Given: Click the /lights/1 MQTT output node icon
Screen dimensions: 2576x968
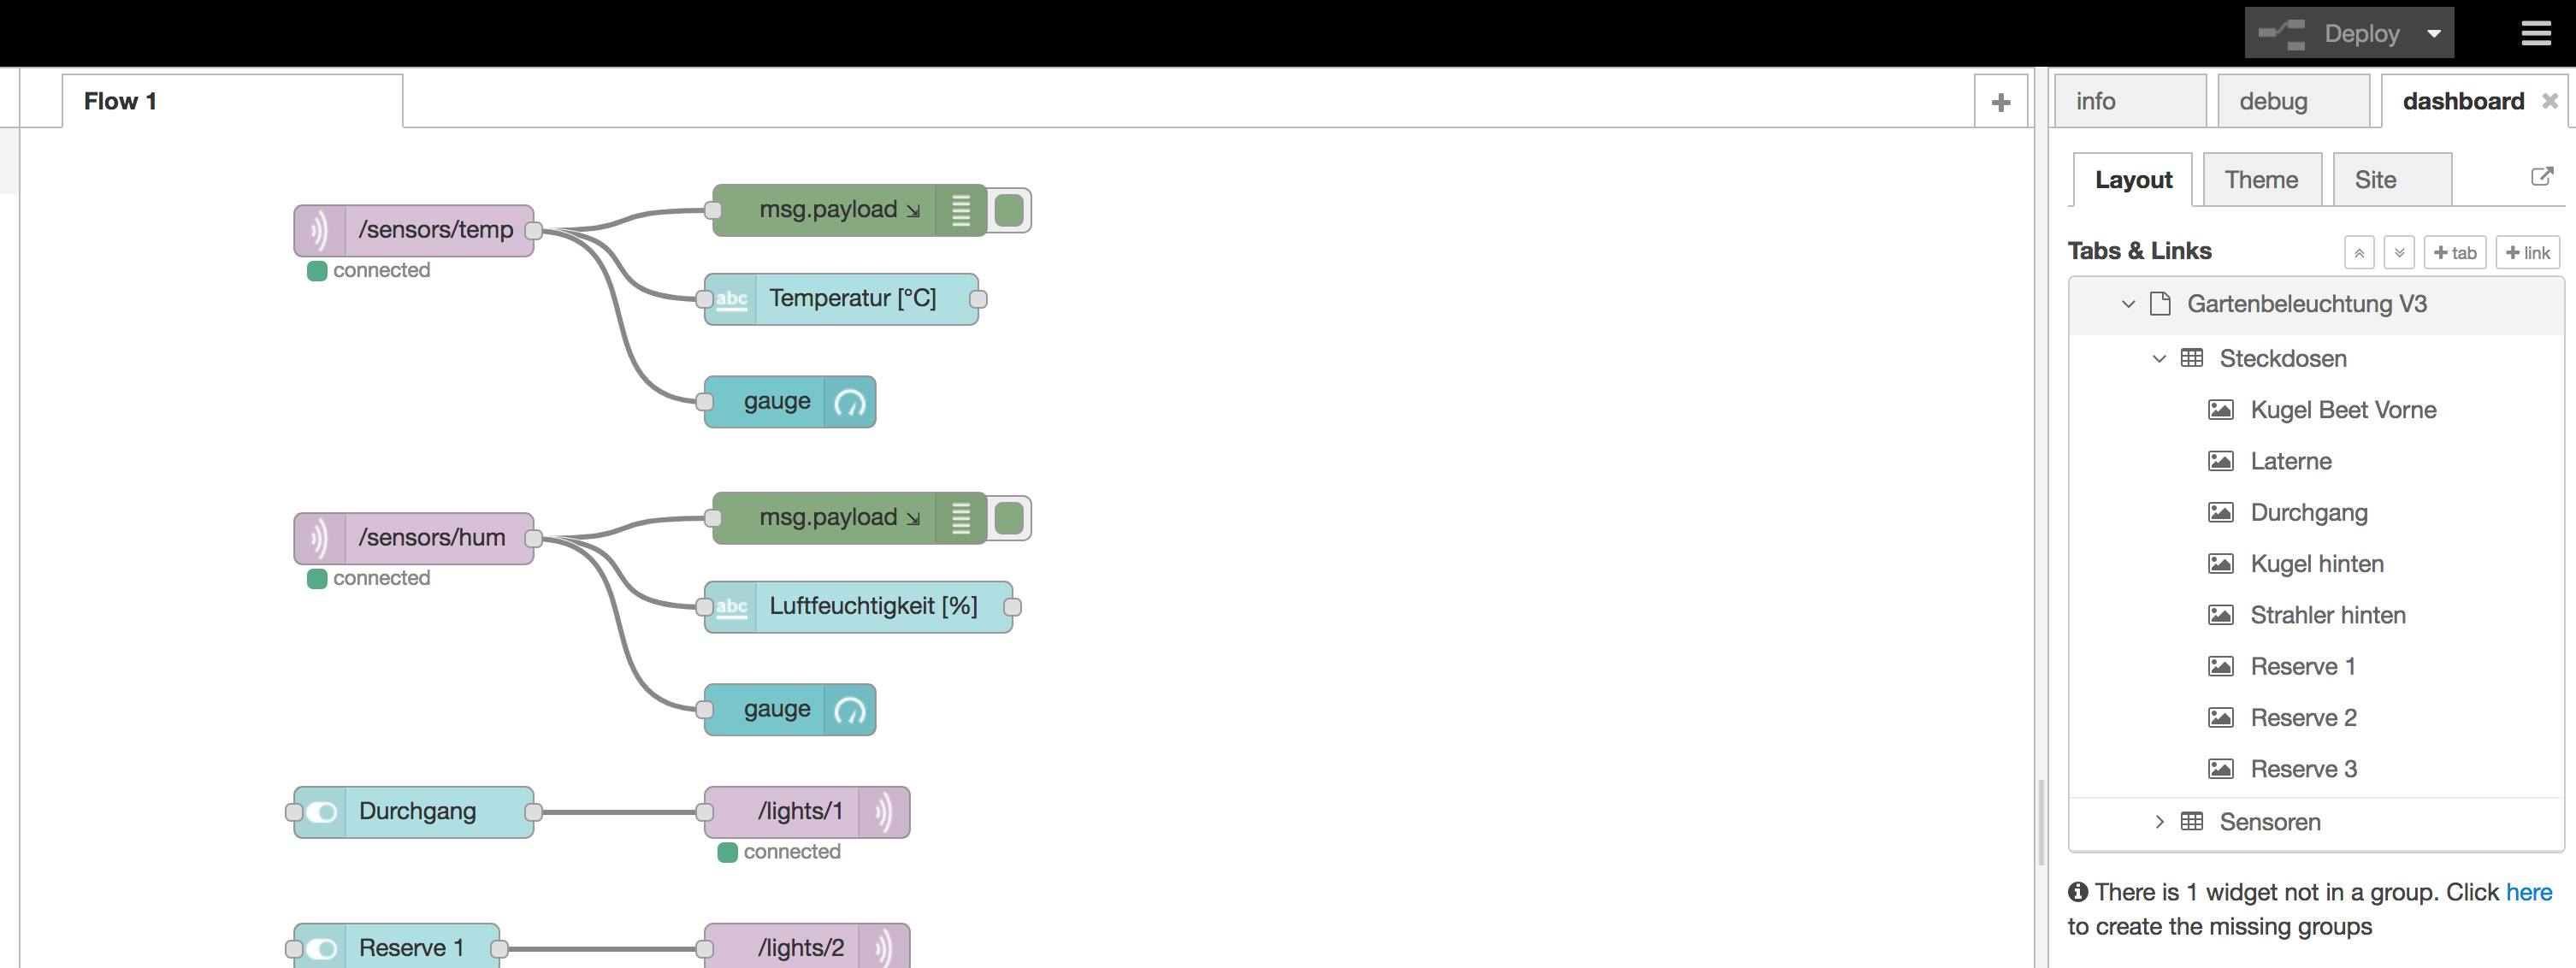Looking at the screenshot, I should coord(884,812).
